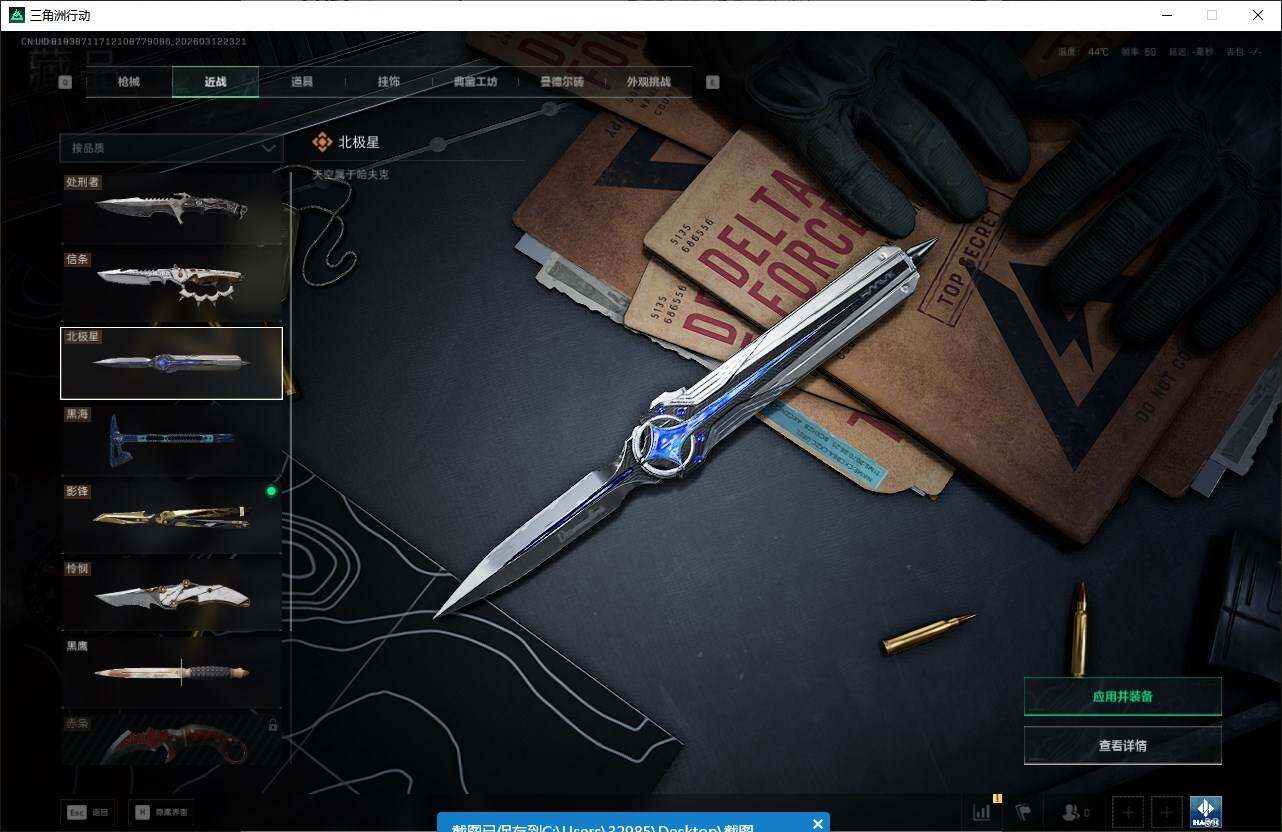Select the 黑鹰 dagger skin

click(171, 671)
